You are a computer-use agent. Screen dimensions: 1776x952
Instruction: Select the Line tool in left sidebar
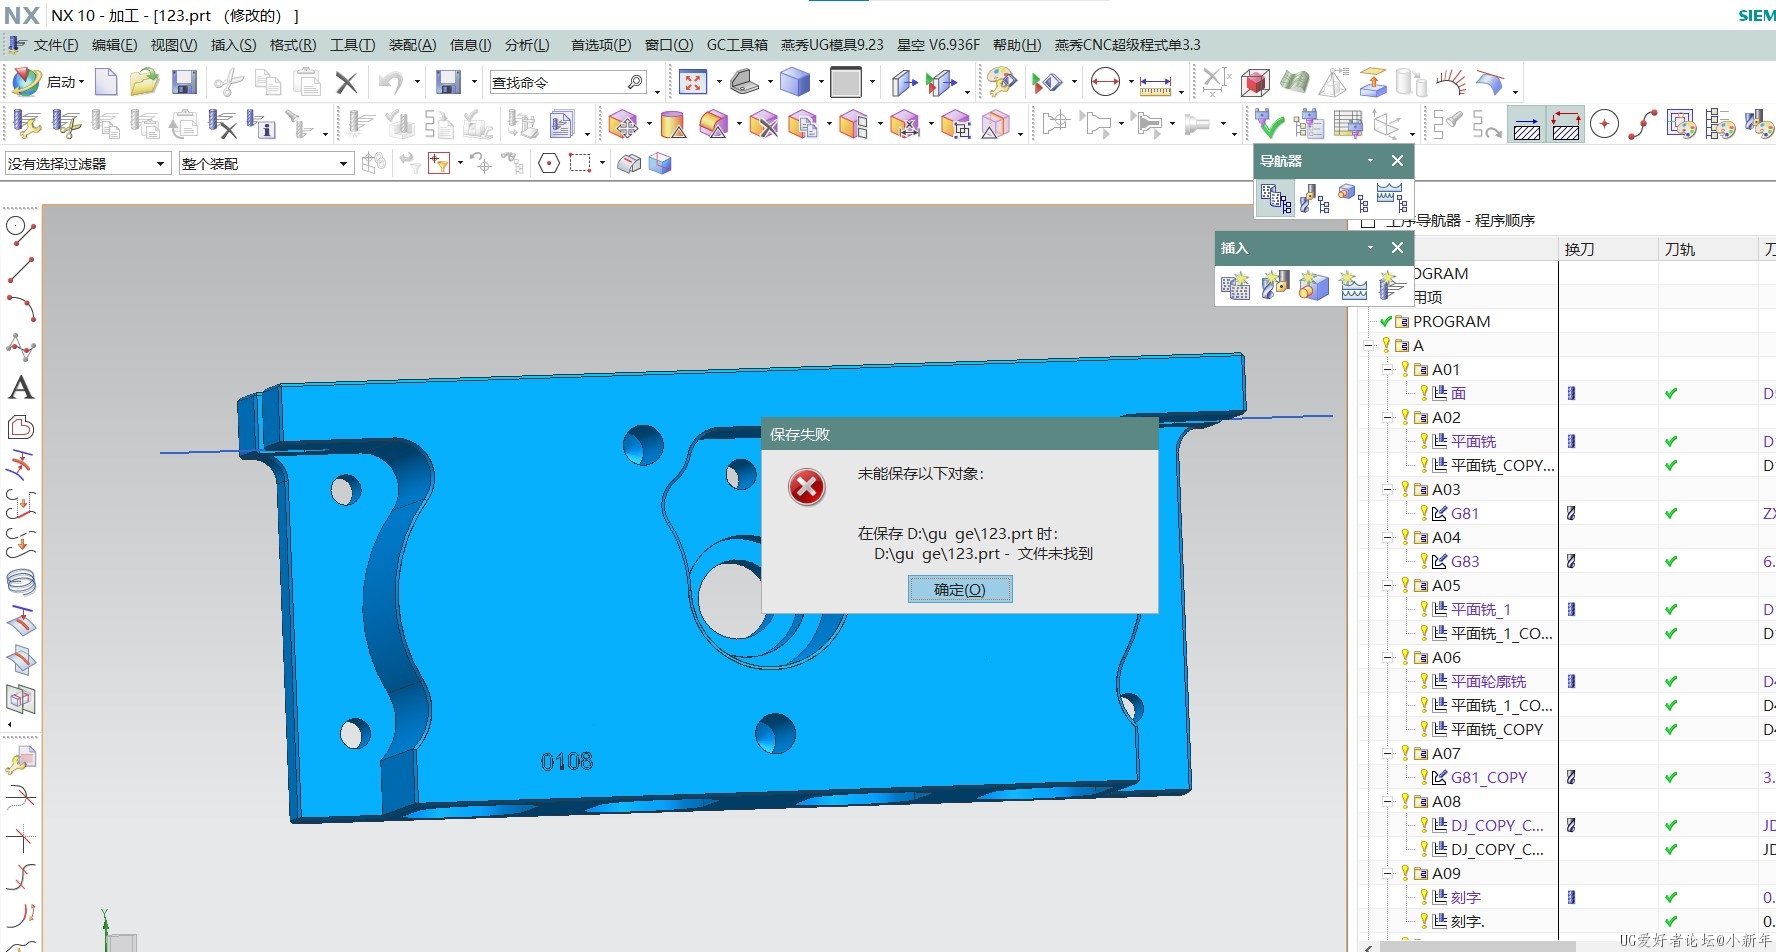pos(21,269)
